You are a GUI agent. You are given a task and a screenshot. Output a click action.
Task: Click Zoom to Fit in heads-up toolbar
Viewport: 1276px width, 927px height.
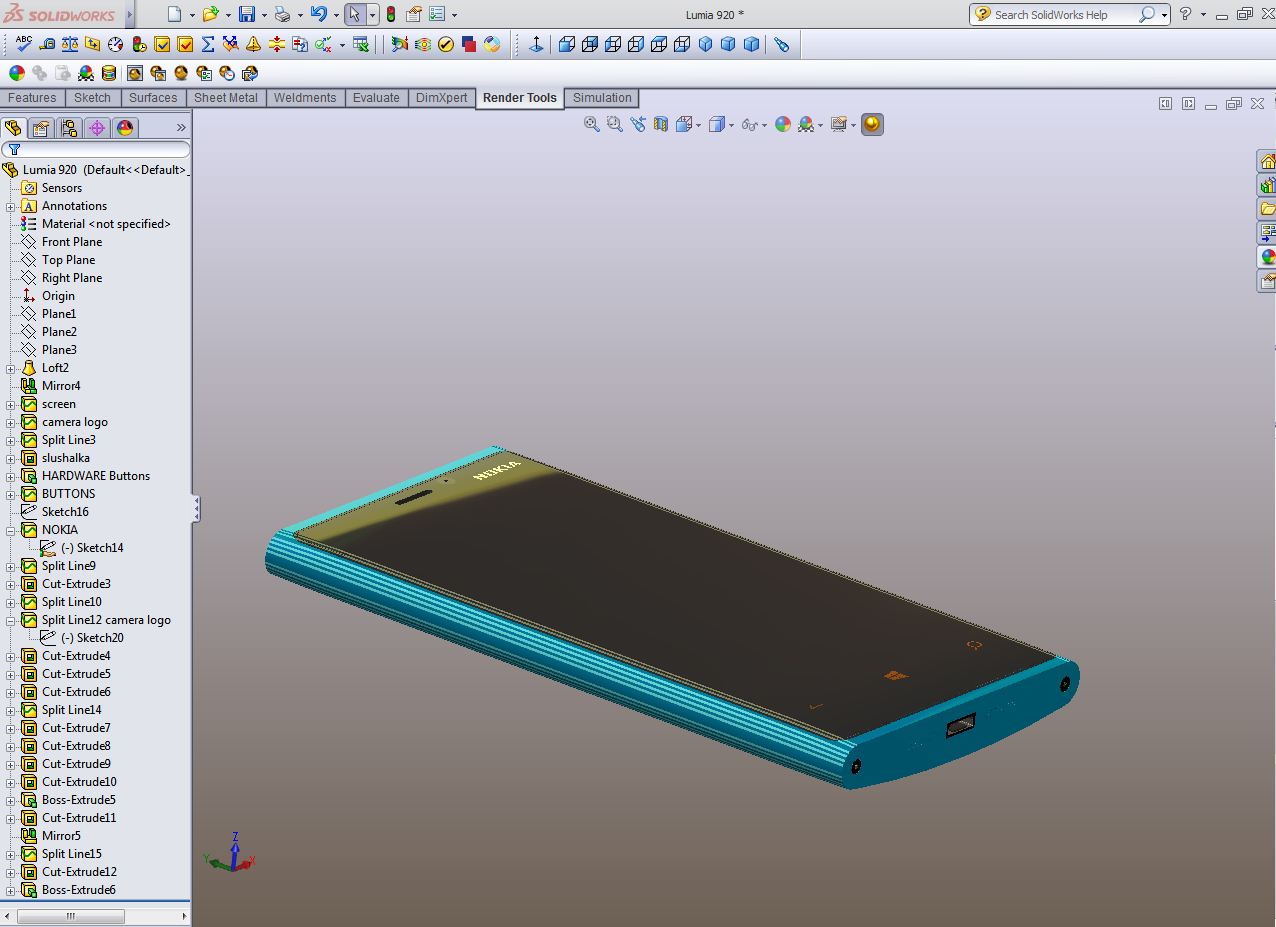(x=592, y=124)
